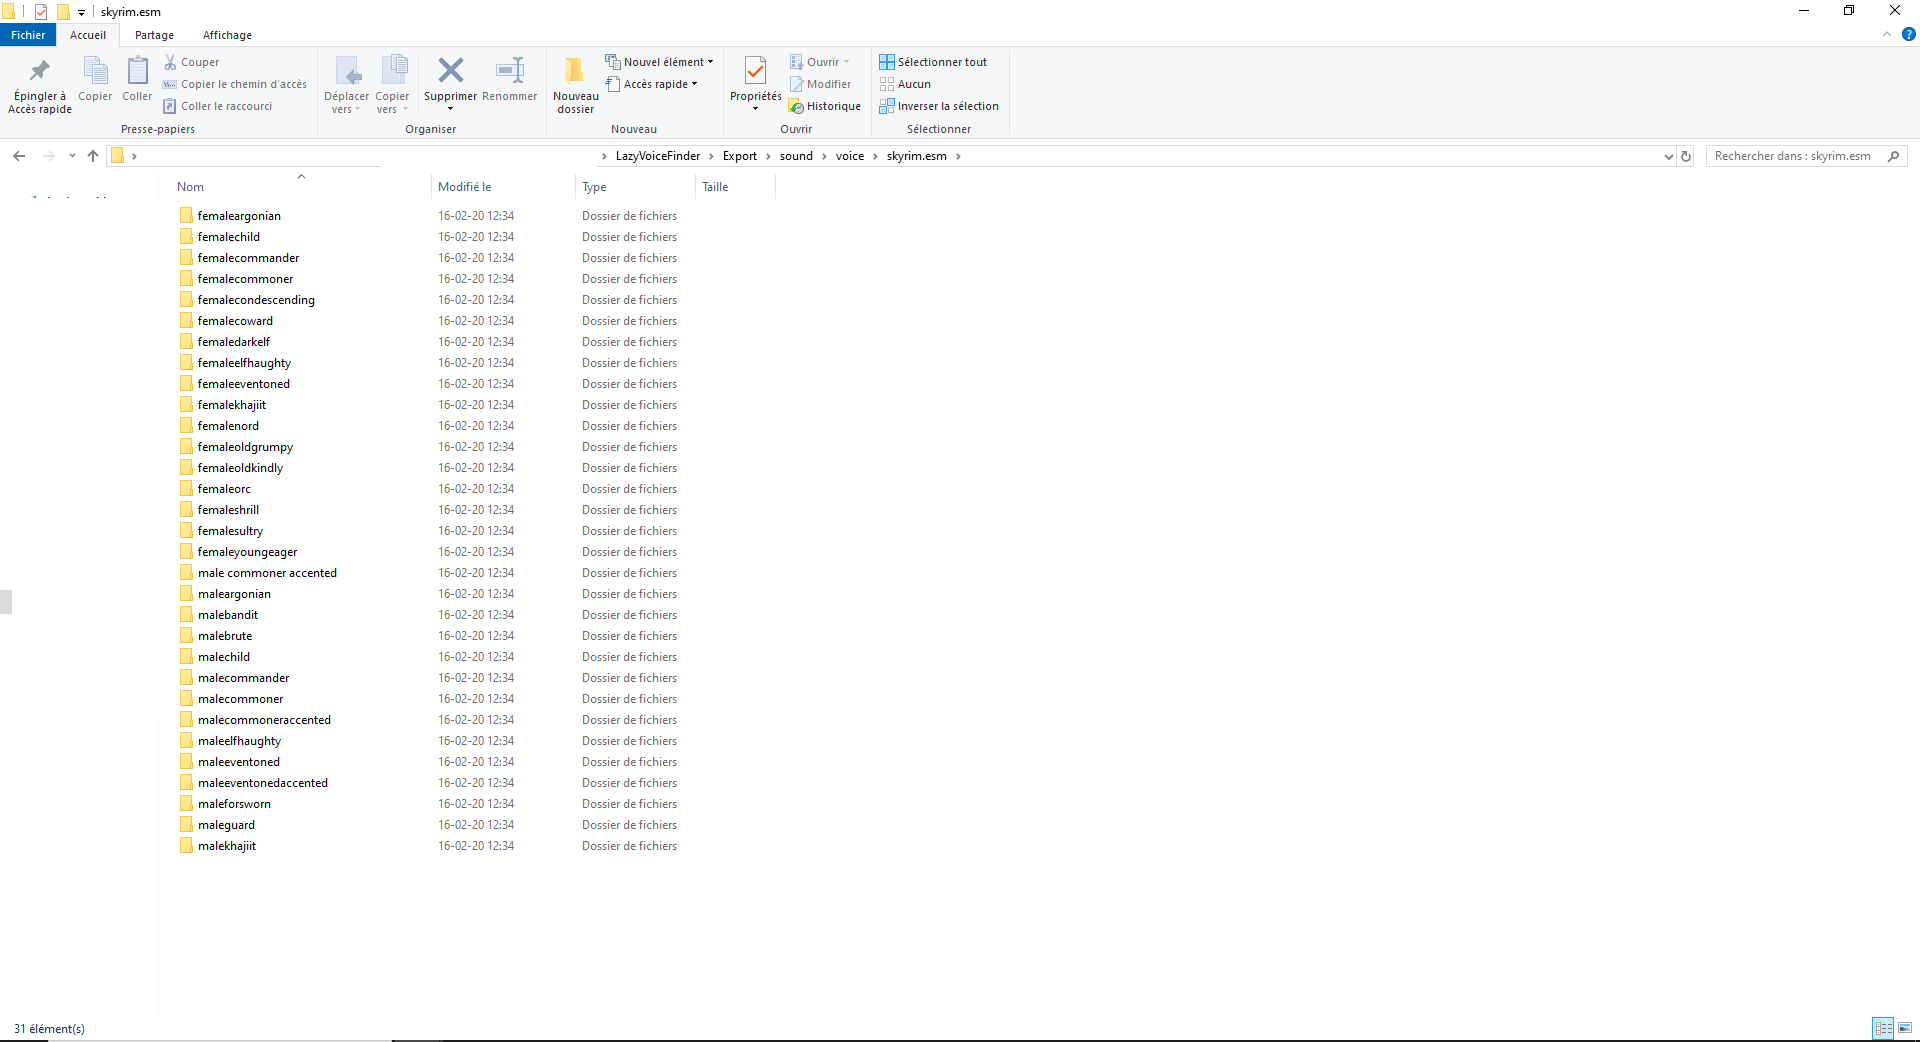Click the maleeventoned folder icon

pyautogui.click(x=186, y=762)
